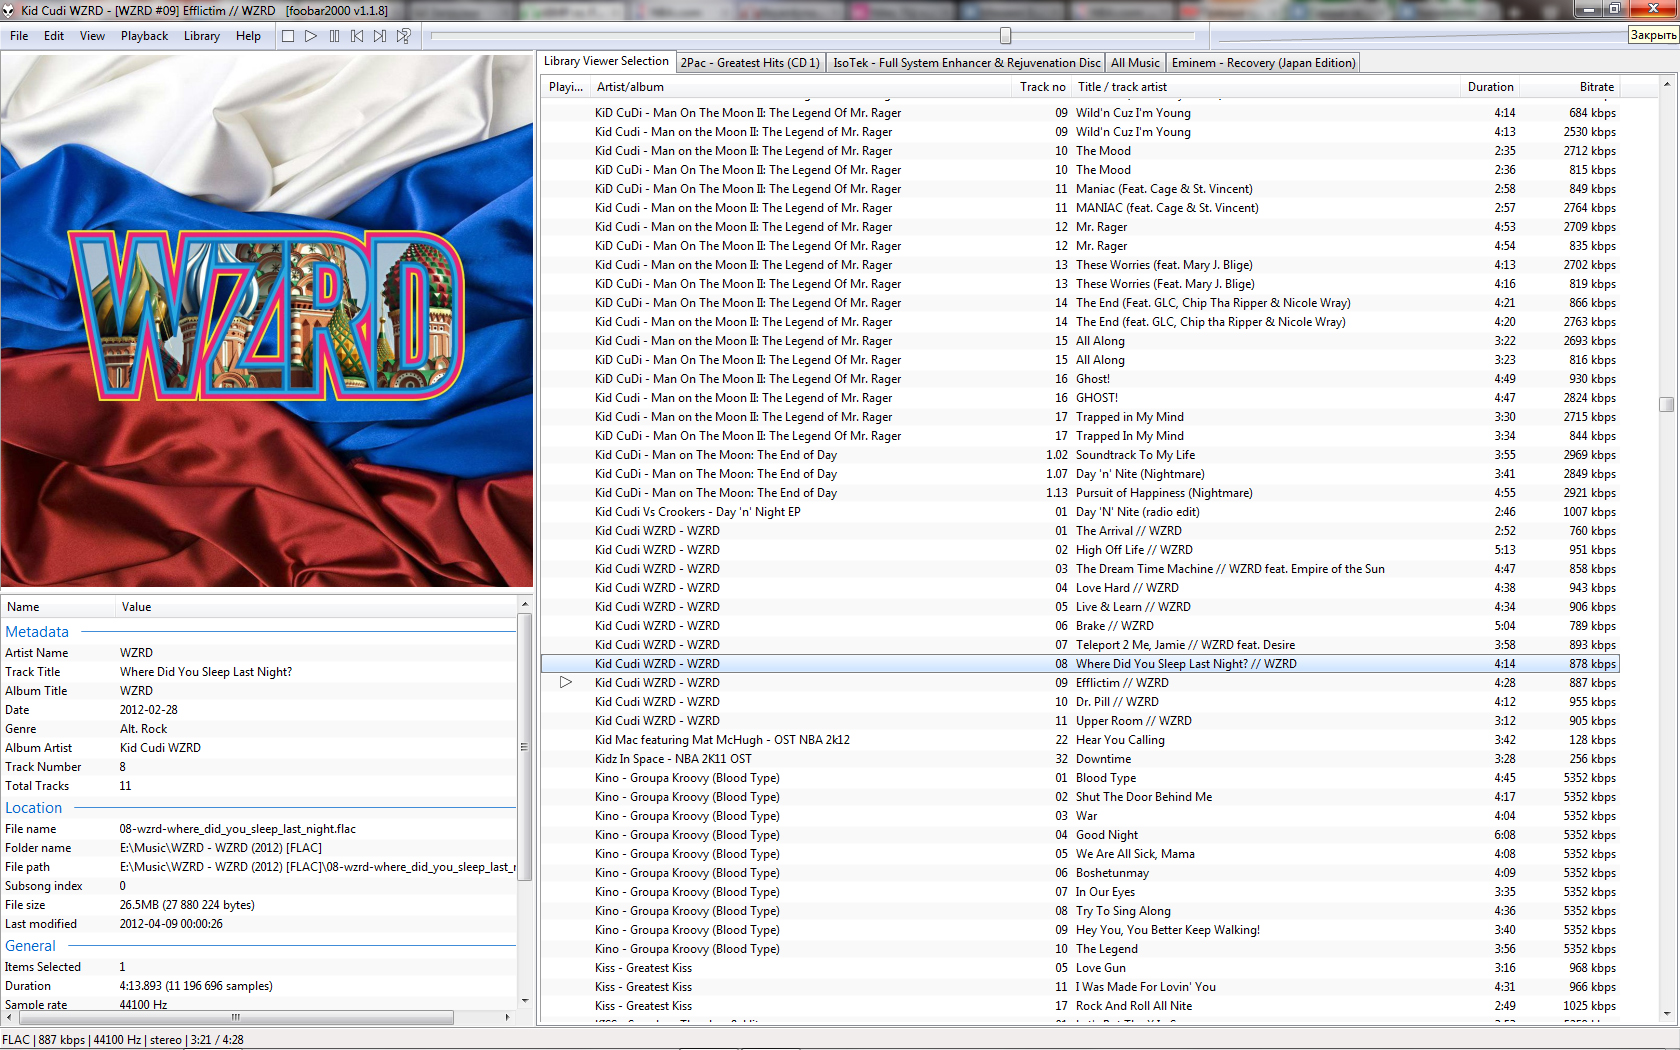The height and width of the screenshot is (1050, 1680).
Task: Sort by the Duration column header
Action: coord(1490,87)
